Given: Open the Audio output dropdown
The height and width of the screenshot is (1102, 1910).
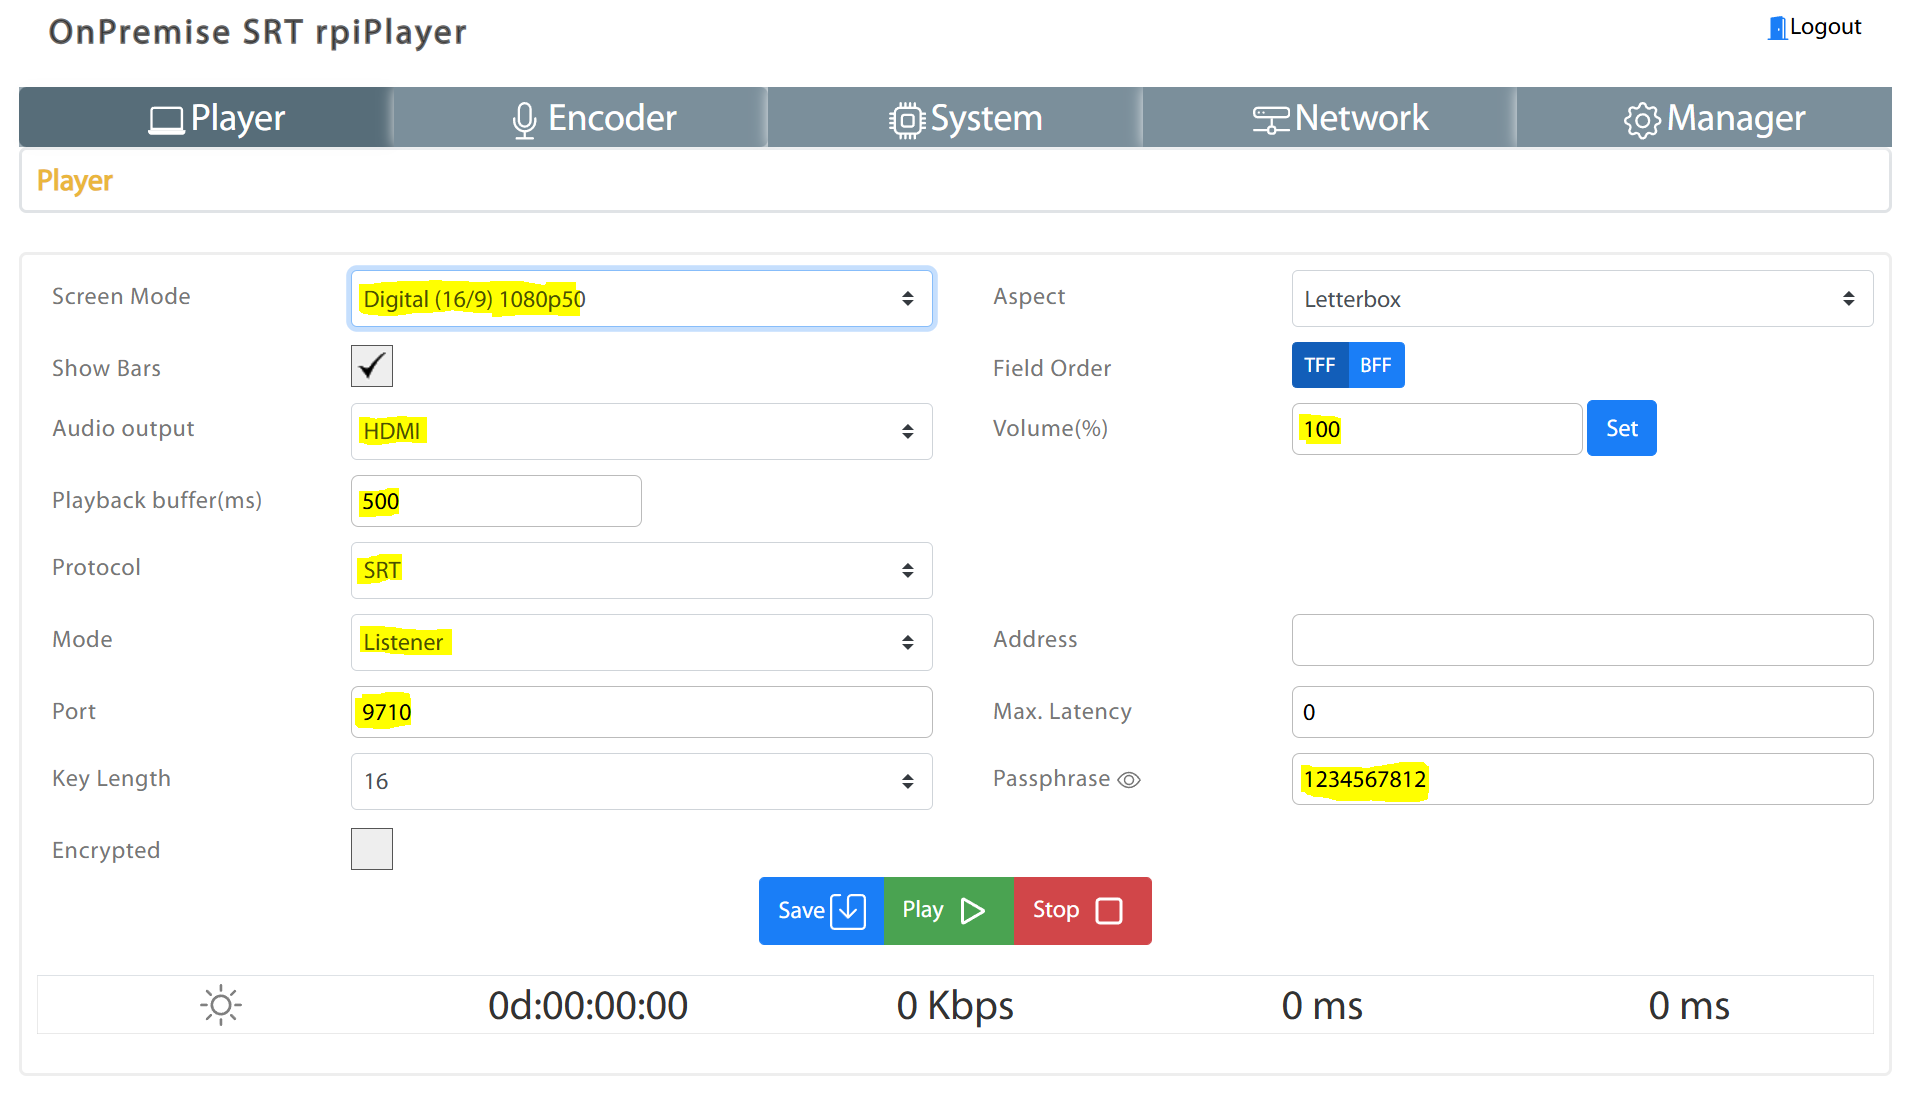Looking at the screenshot, I should point(641,431).
